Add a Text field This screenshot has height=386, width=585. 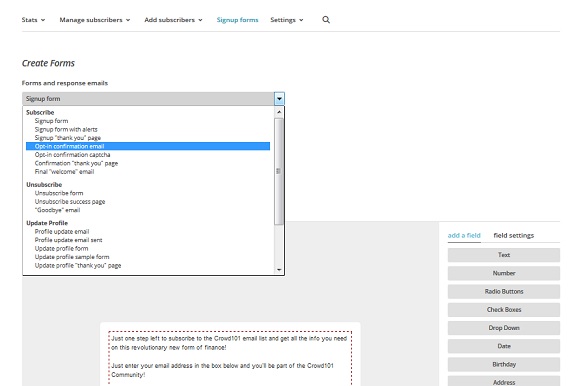click(504, 255)
